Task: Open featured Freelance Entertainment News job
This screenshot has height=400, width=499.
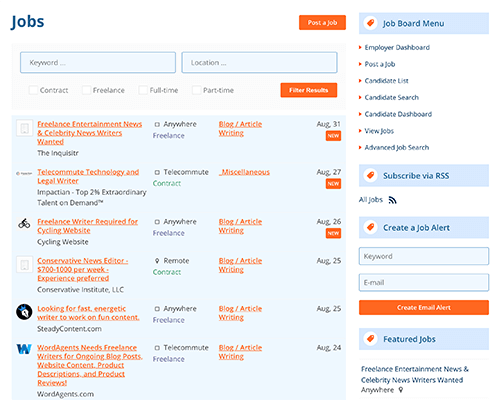Action: [415, 374]
